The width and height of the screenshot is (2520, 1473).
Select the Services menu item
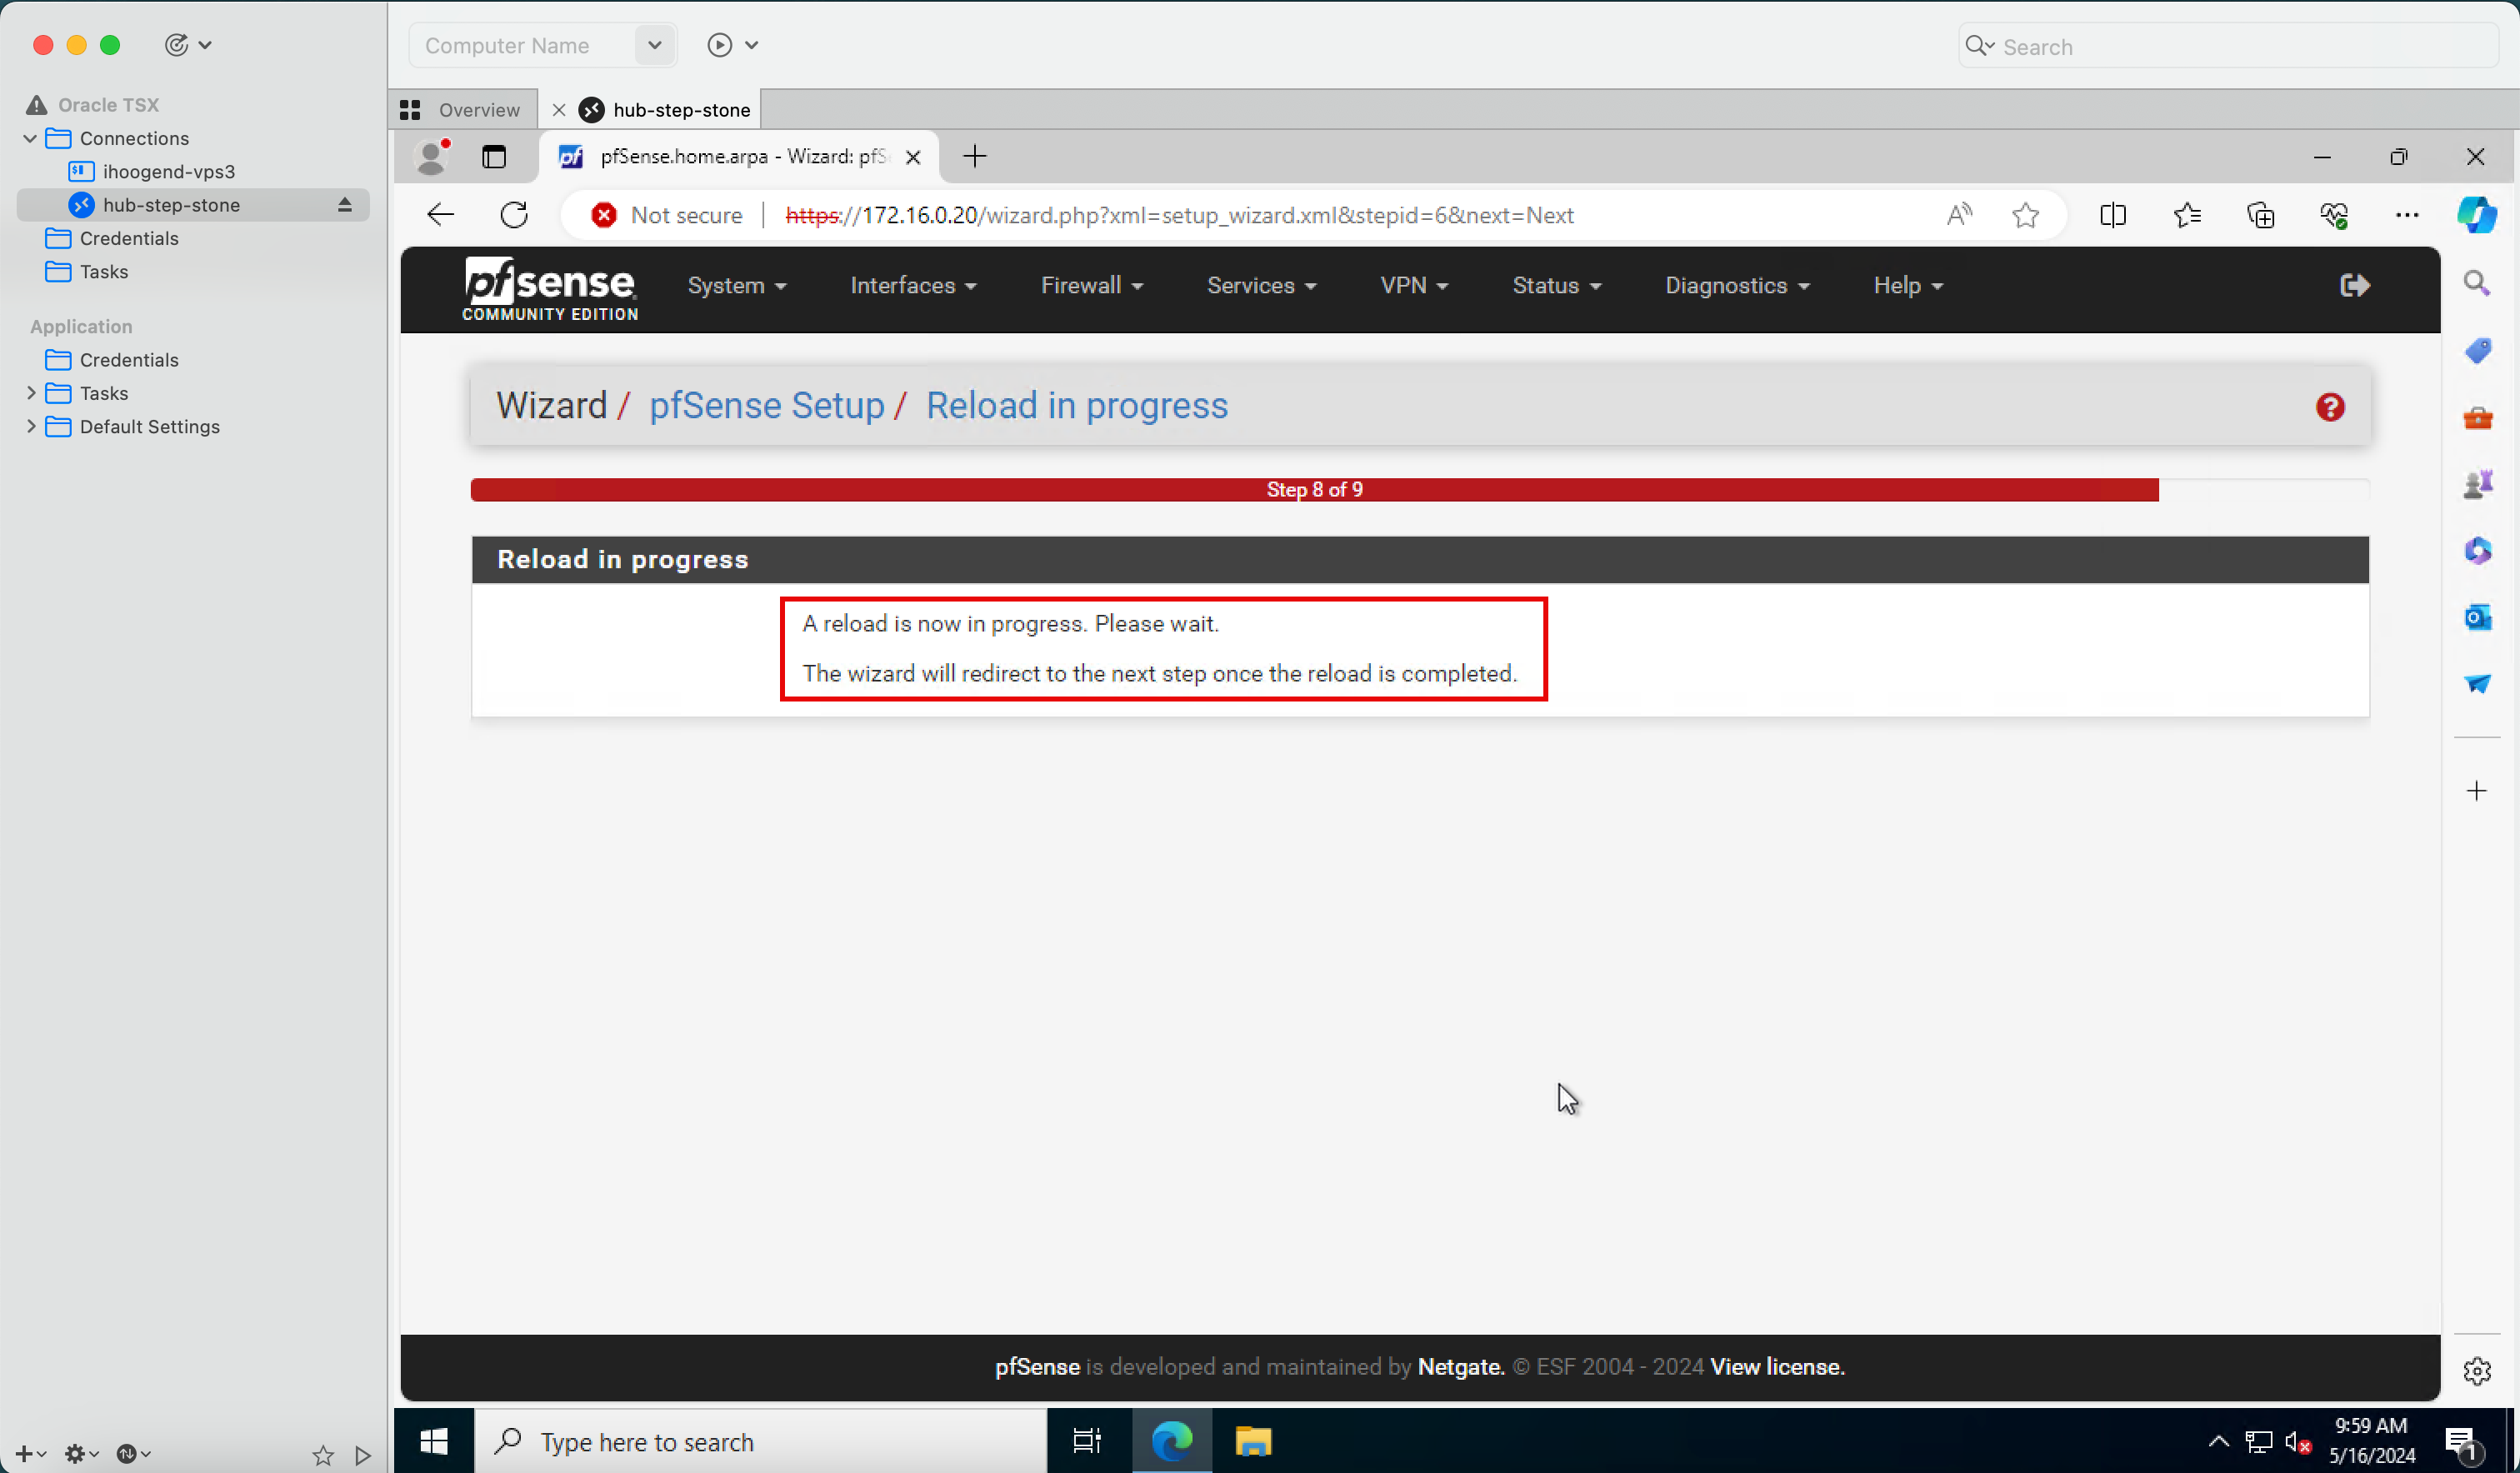pyautogui.click(x=1261, y=286)
